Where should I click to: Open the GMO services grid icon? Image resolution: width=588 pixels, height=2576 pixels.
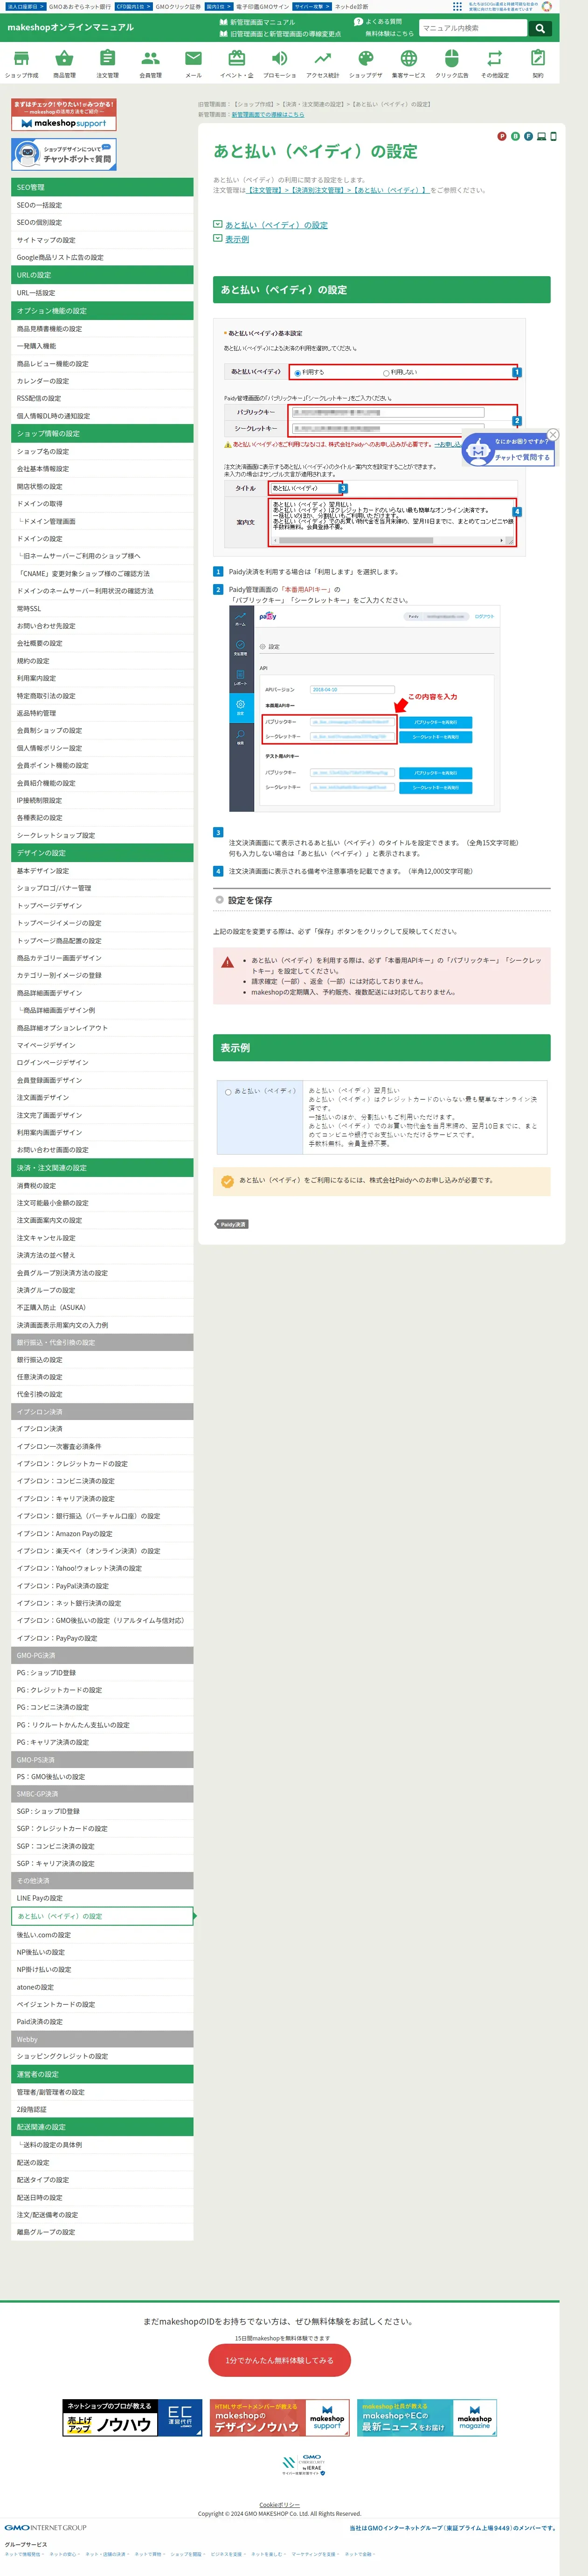[458, 6]
